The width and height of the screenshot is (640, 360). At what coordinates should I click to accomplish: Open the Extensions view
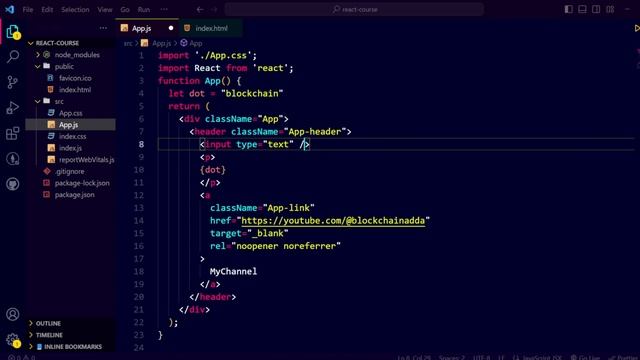click(x=13, y=133)
